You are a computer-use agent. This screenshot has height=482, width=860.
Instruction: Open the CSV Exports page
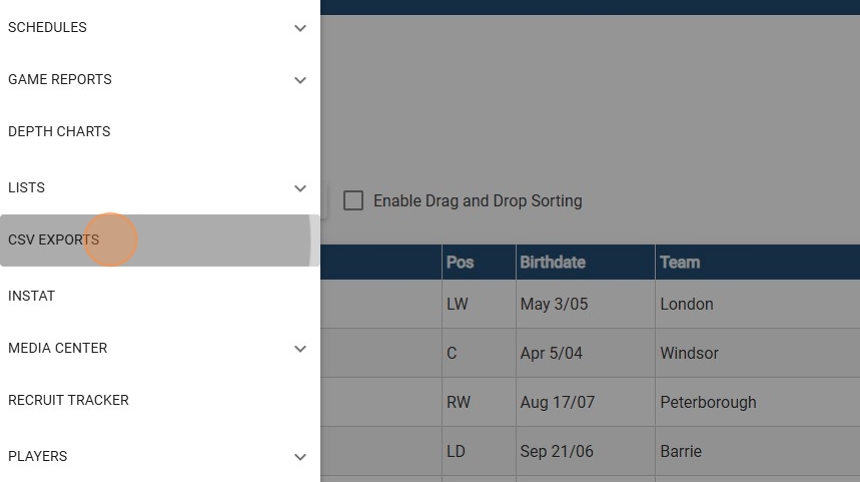(54, 240)
